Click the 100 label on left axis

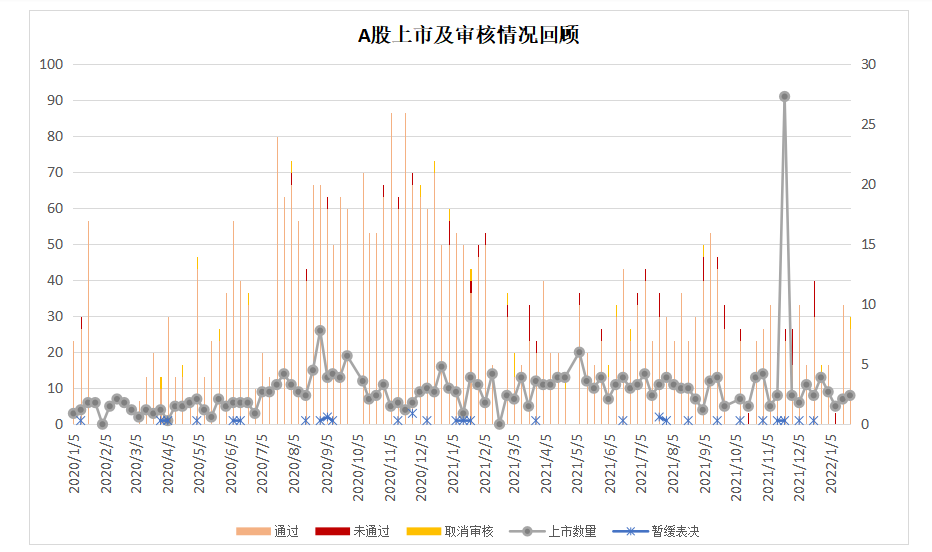click(50, 64)
